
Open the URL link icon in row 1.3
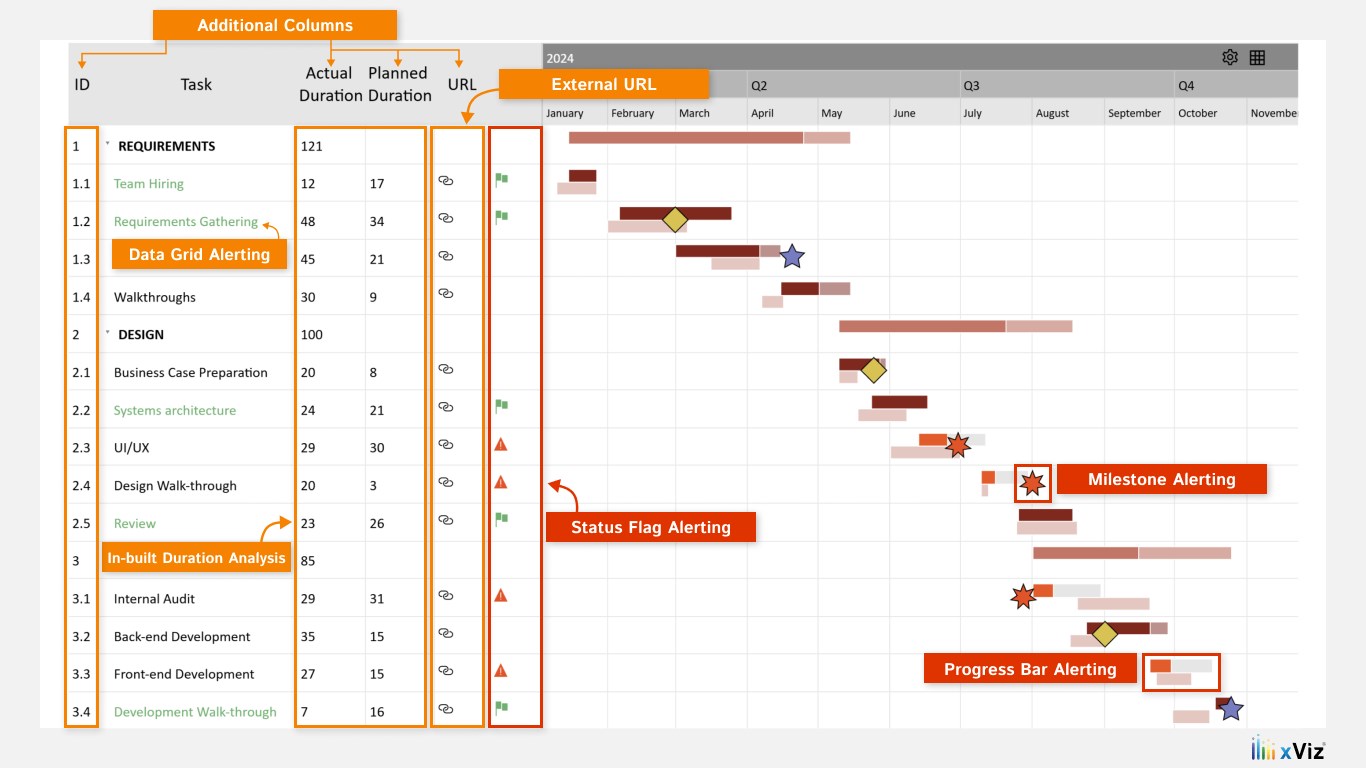446,256
